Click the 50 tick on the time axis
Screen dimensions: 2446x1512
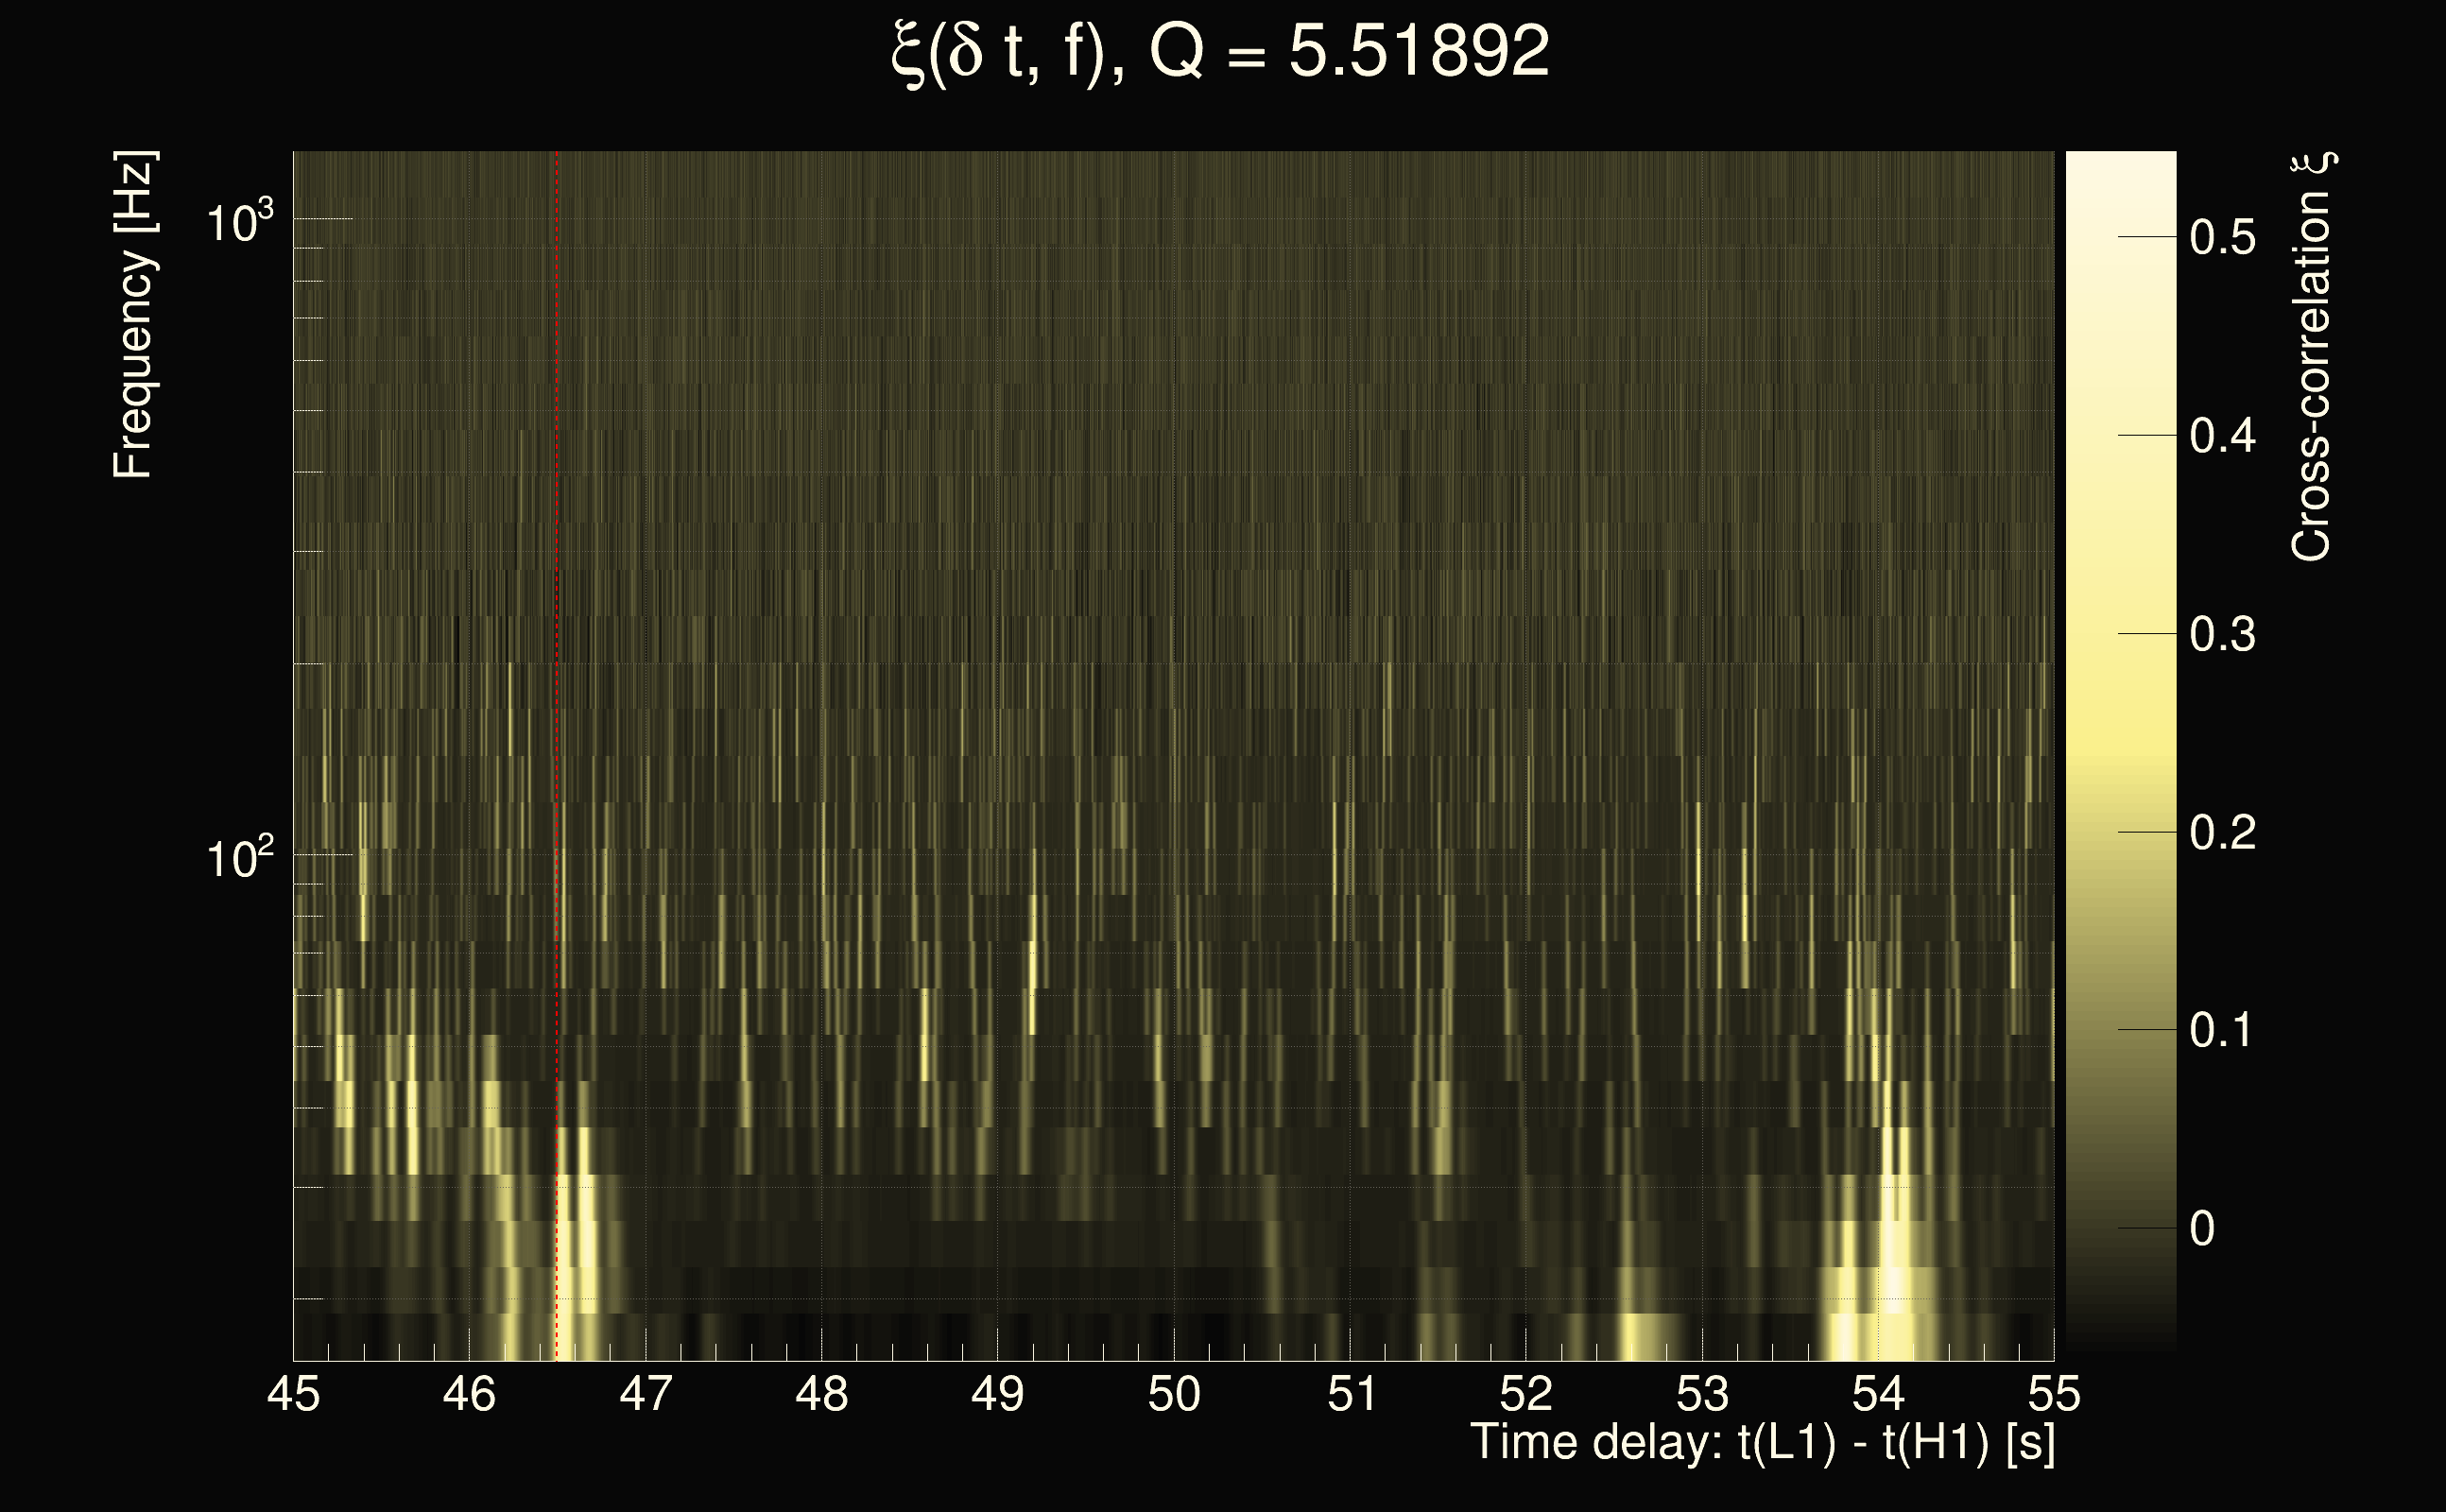click(1174, 1394)
